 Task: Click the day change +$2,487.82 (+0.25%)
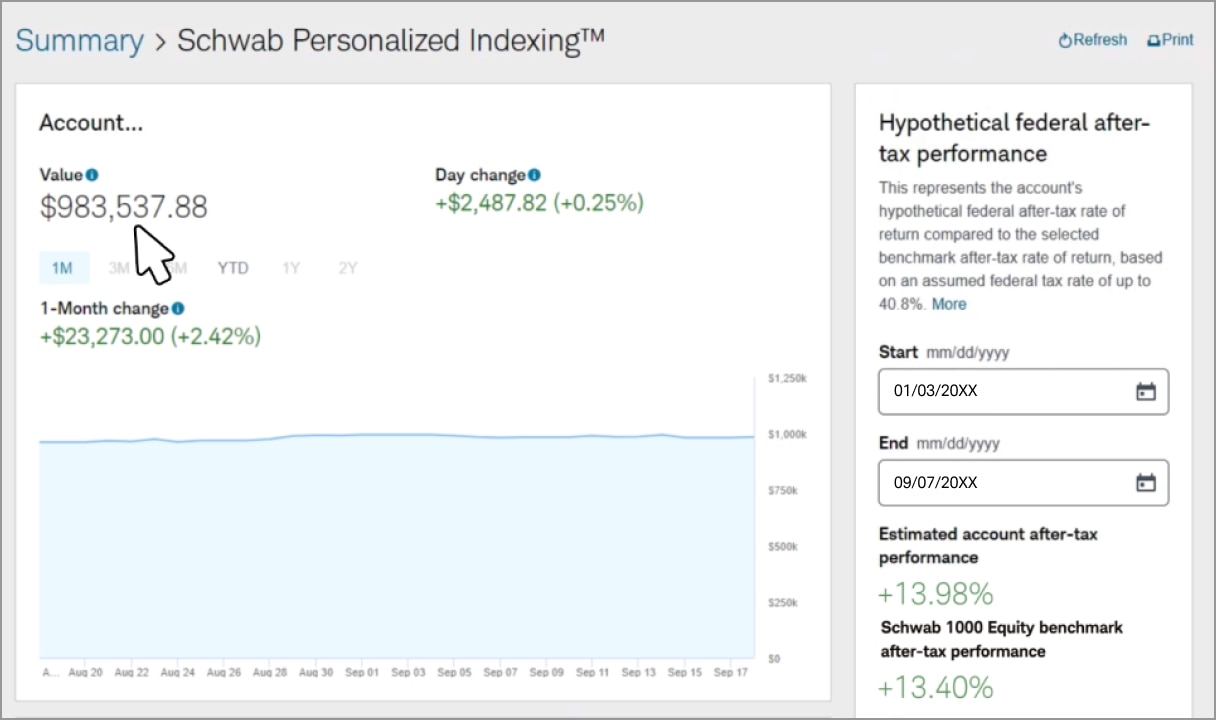[539, 203]
